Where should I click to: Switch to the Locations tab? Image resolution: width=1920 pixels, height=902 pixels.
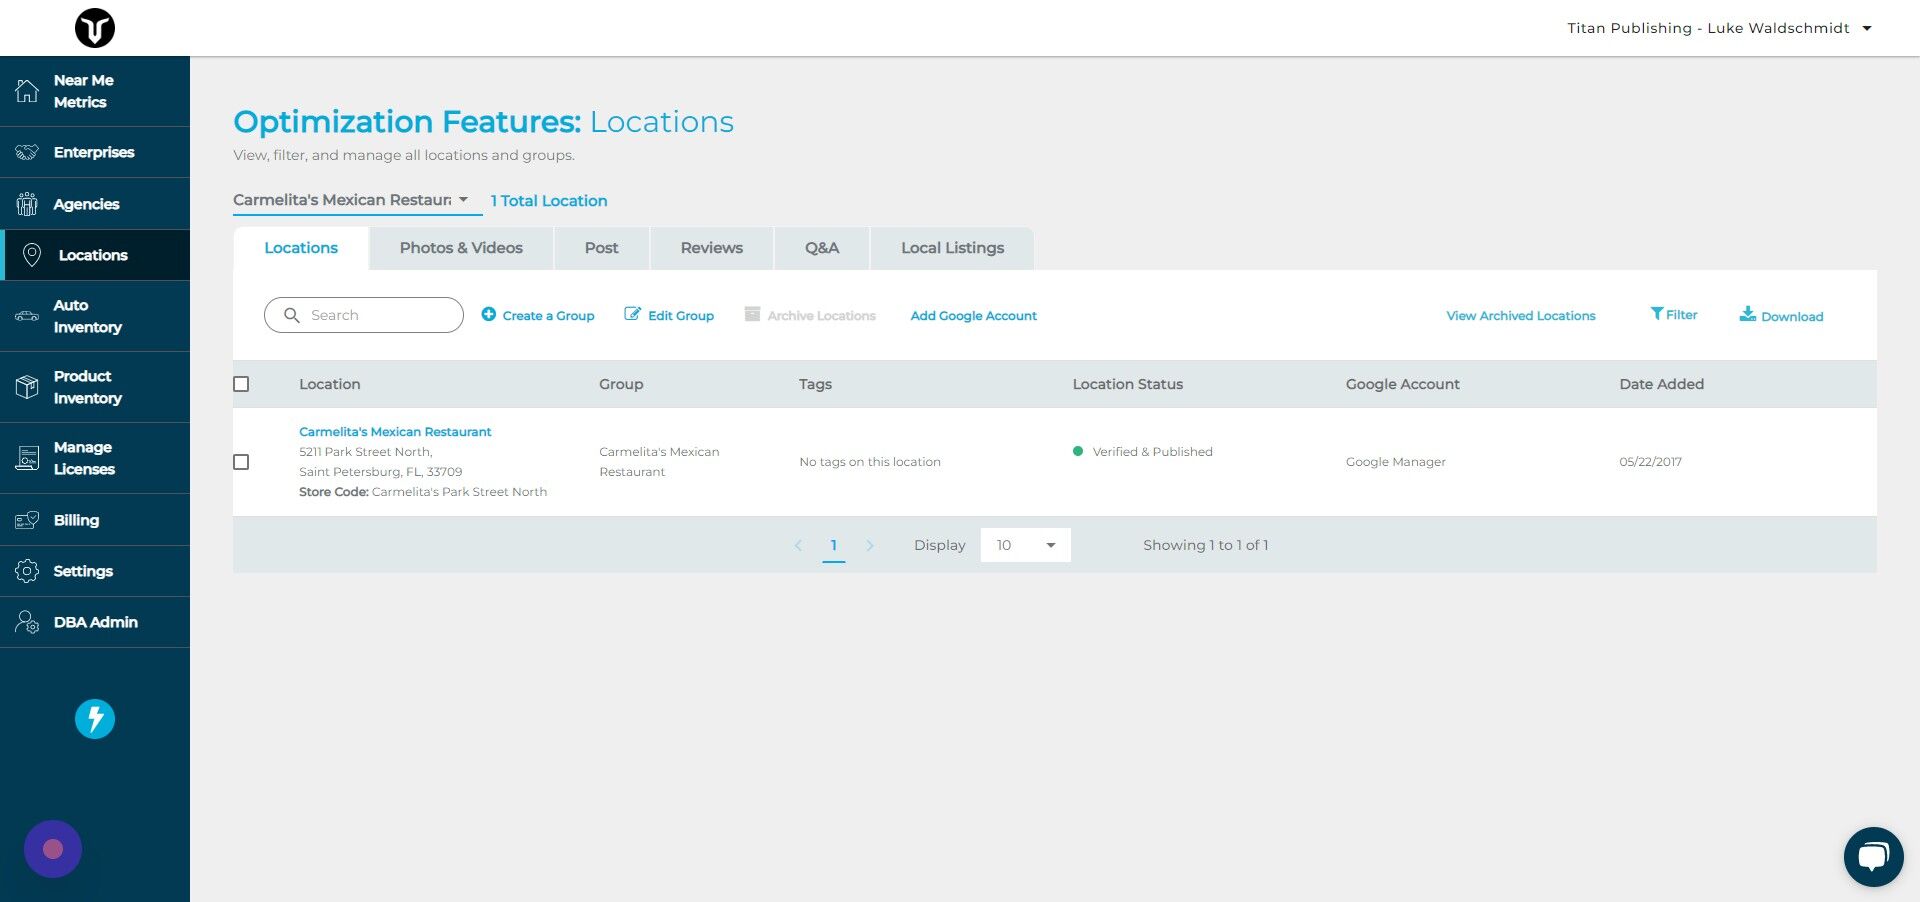click(x=301, y=248)
